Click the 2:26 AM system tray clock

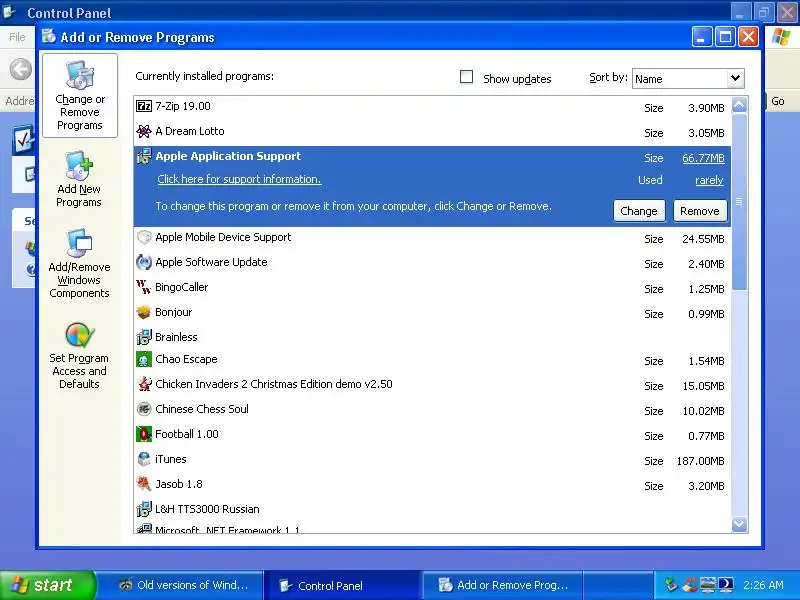point(763,585)
